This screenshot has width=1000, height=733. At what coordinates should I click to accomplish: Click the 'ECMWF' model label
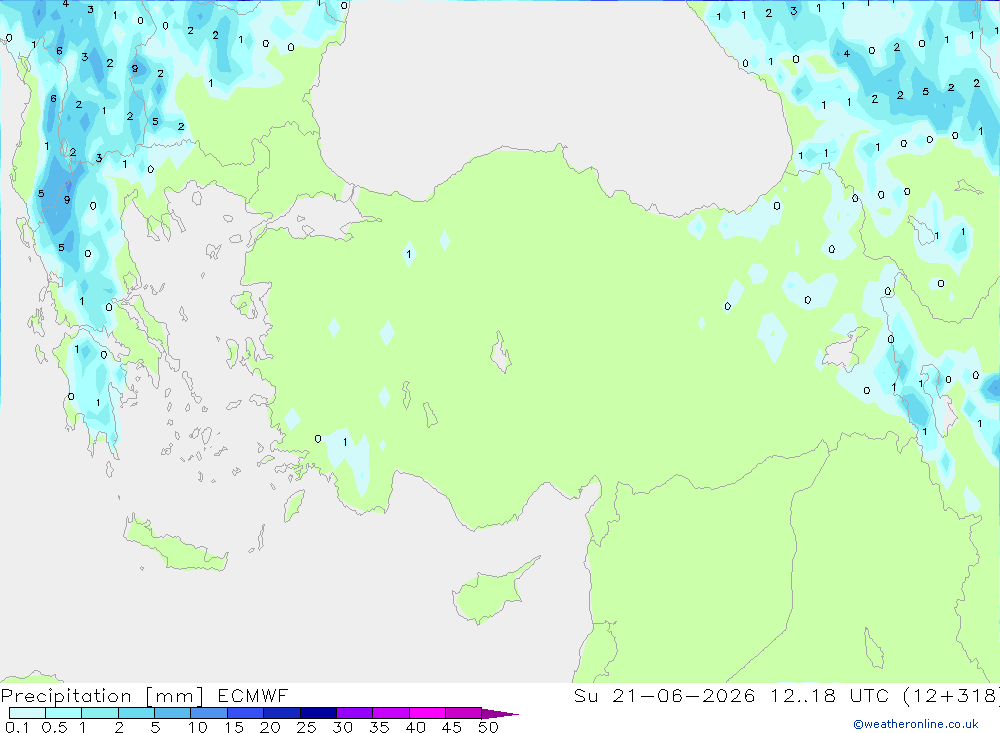click(253, 695)
